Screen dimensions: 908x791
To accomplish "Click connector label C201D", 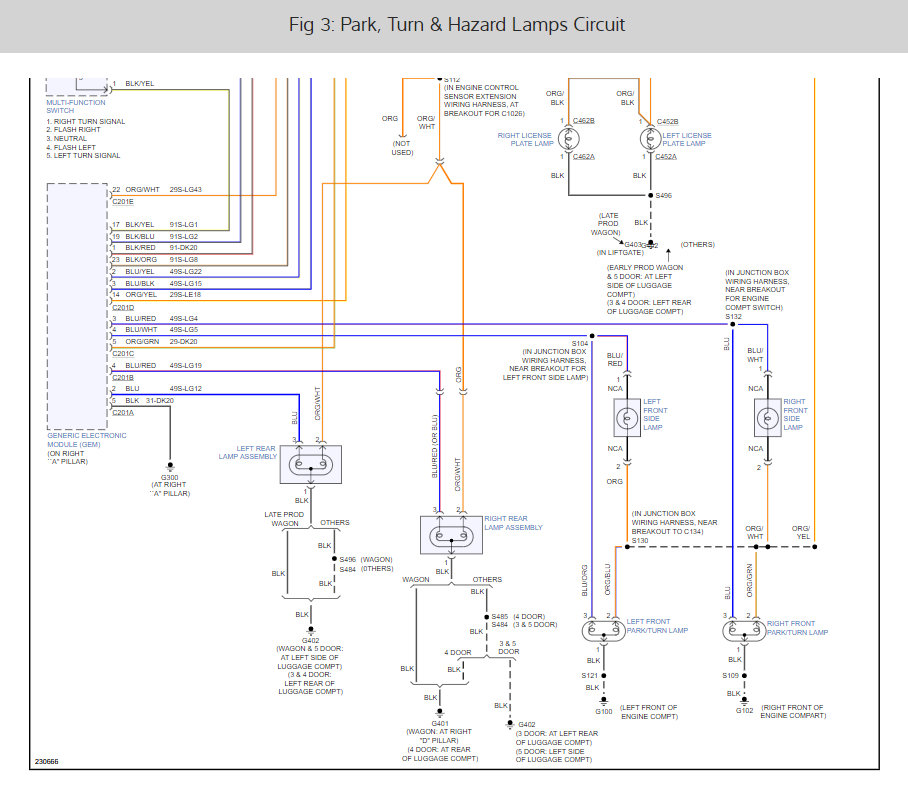I will coord(123,307).
